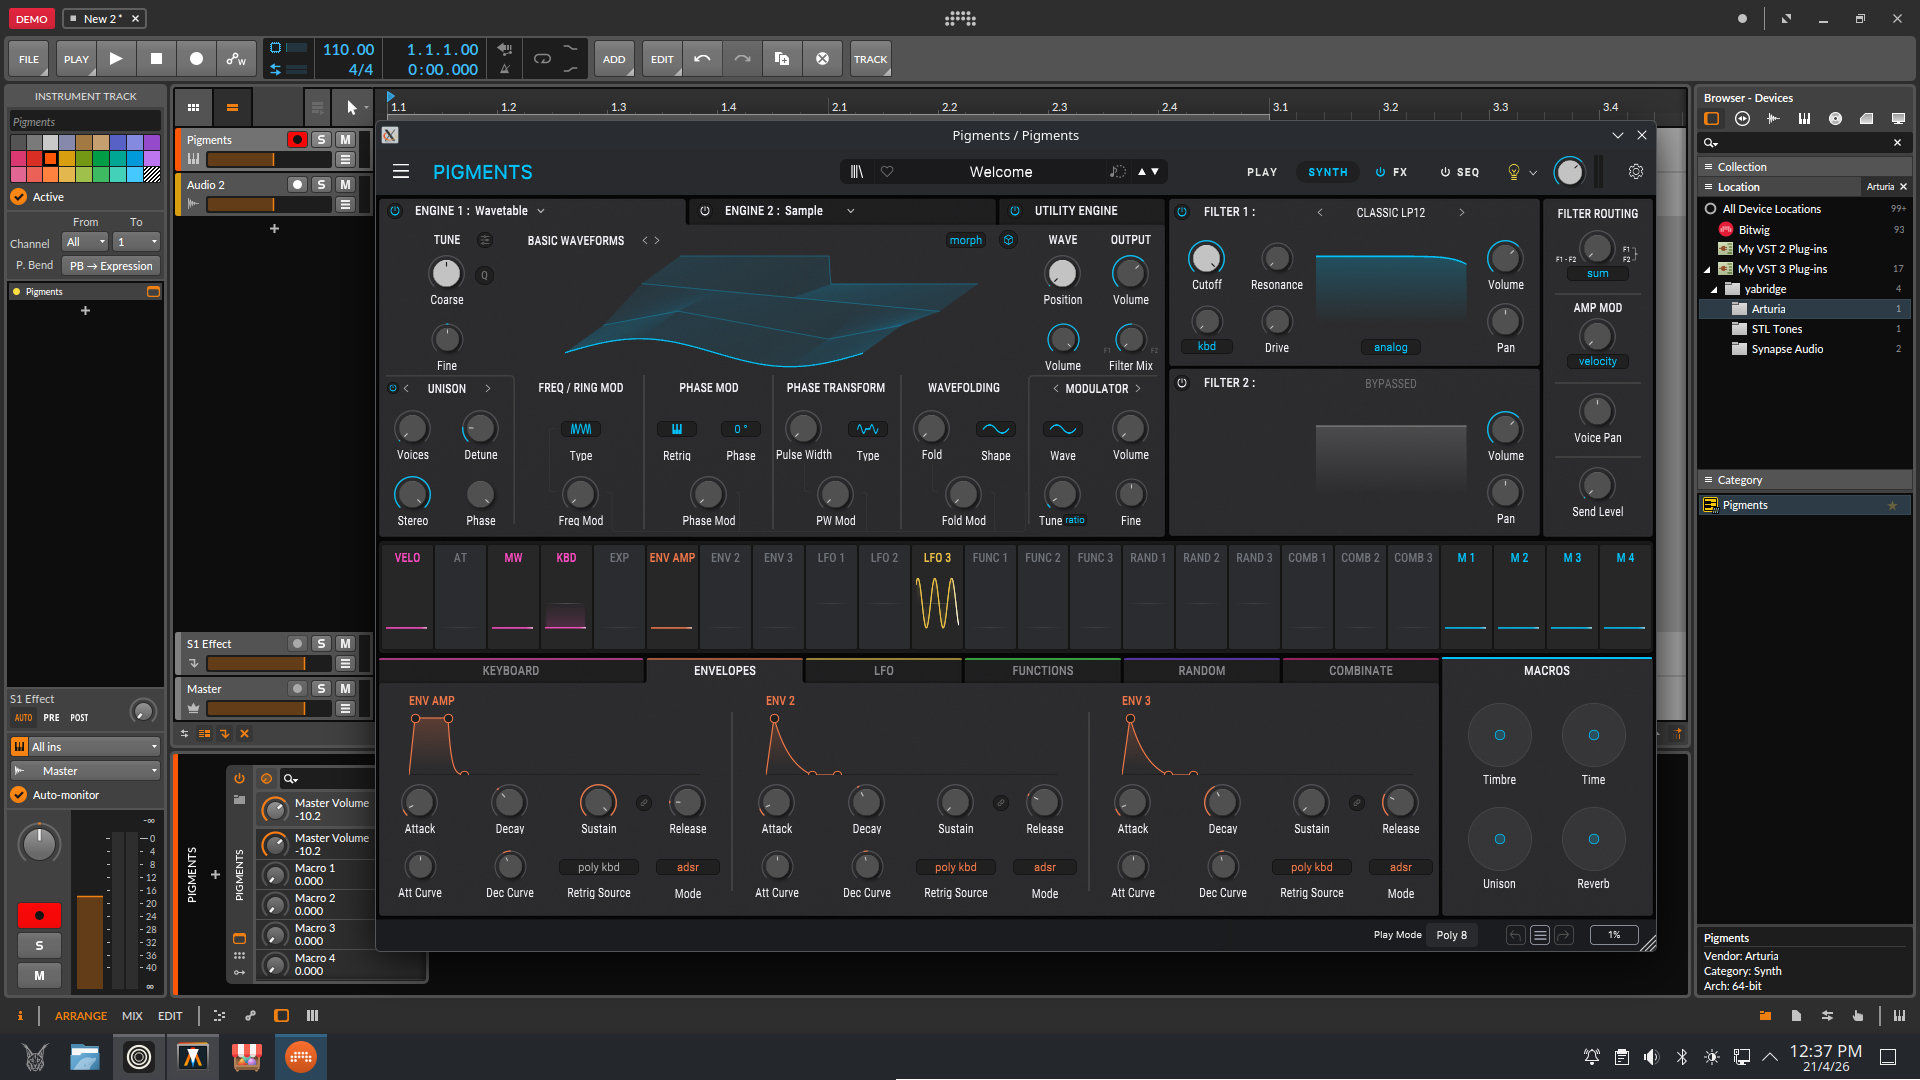Open the RANDOM tab
This screenshot has height=1080, width=1920.
click(1202, 671)
